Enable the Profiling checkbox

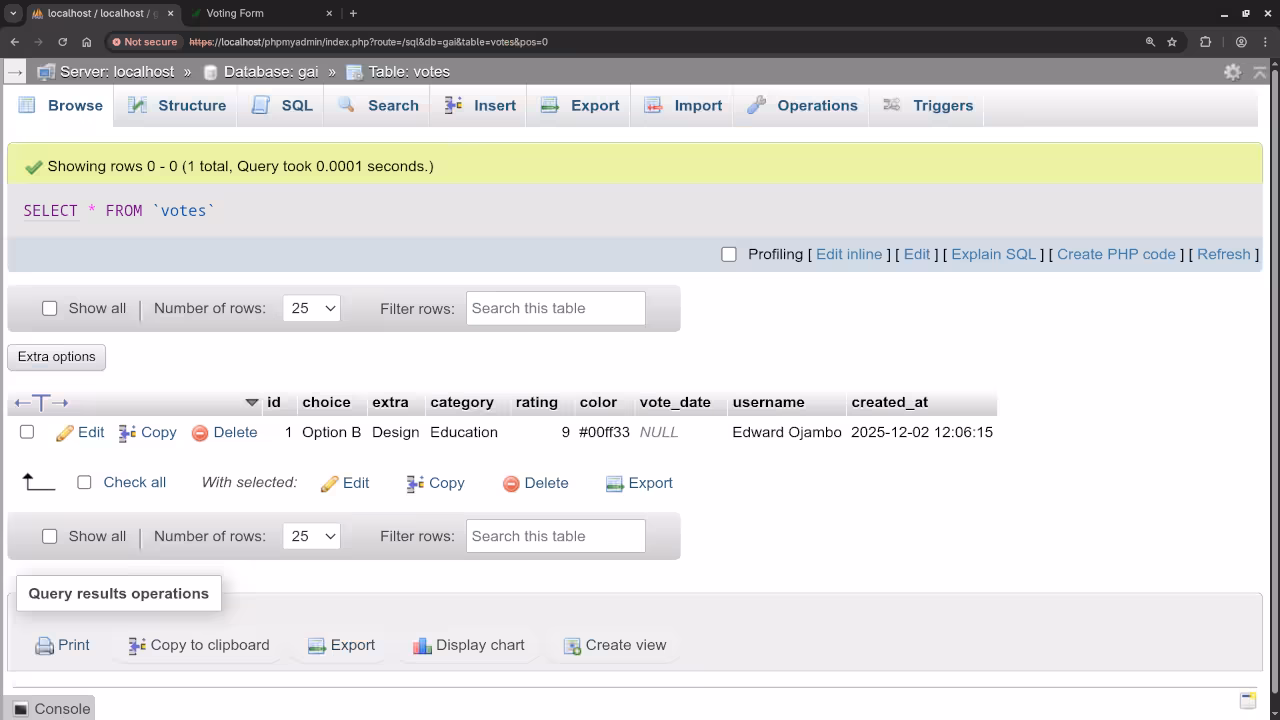[x=729, y=254]
